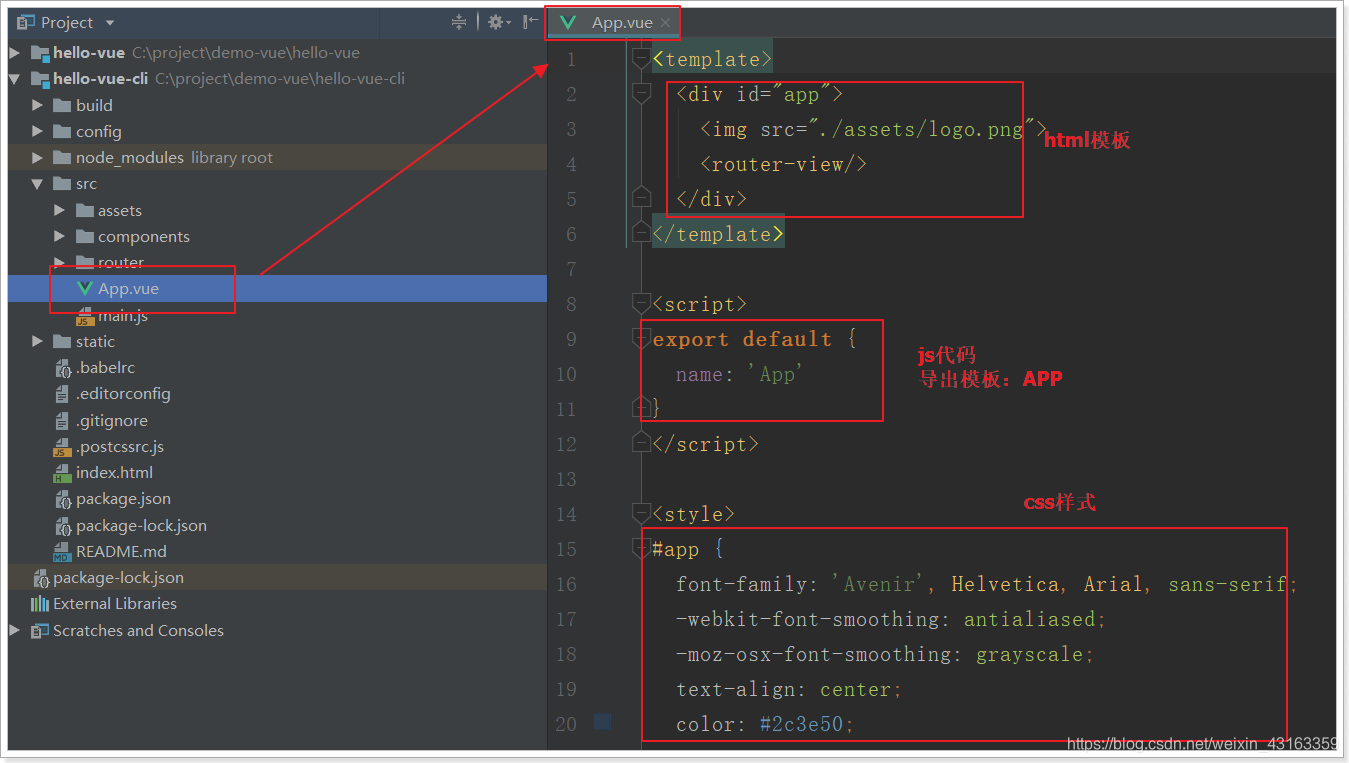Expand the assets folder arrow
This screenshot has width=1349, height=763.
(x=60, y=210)
